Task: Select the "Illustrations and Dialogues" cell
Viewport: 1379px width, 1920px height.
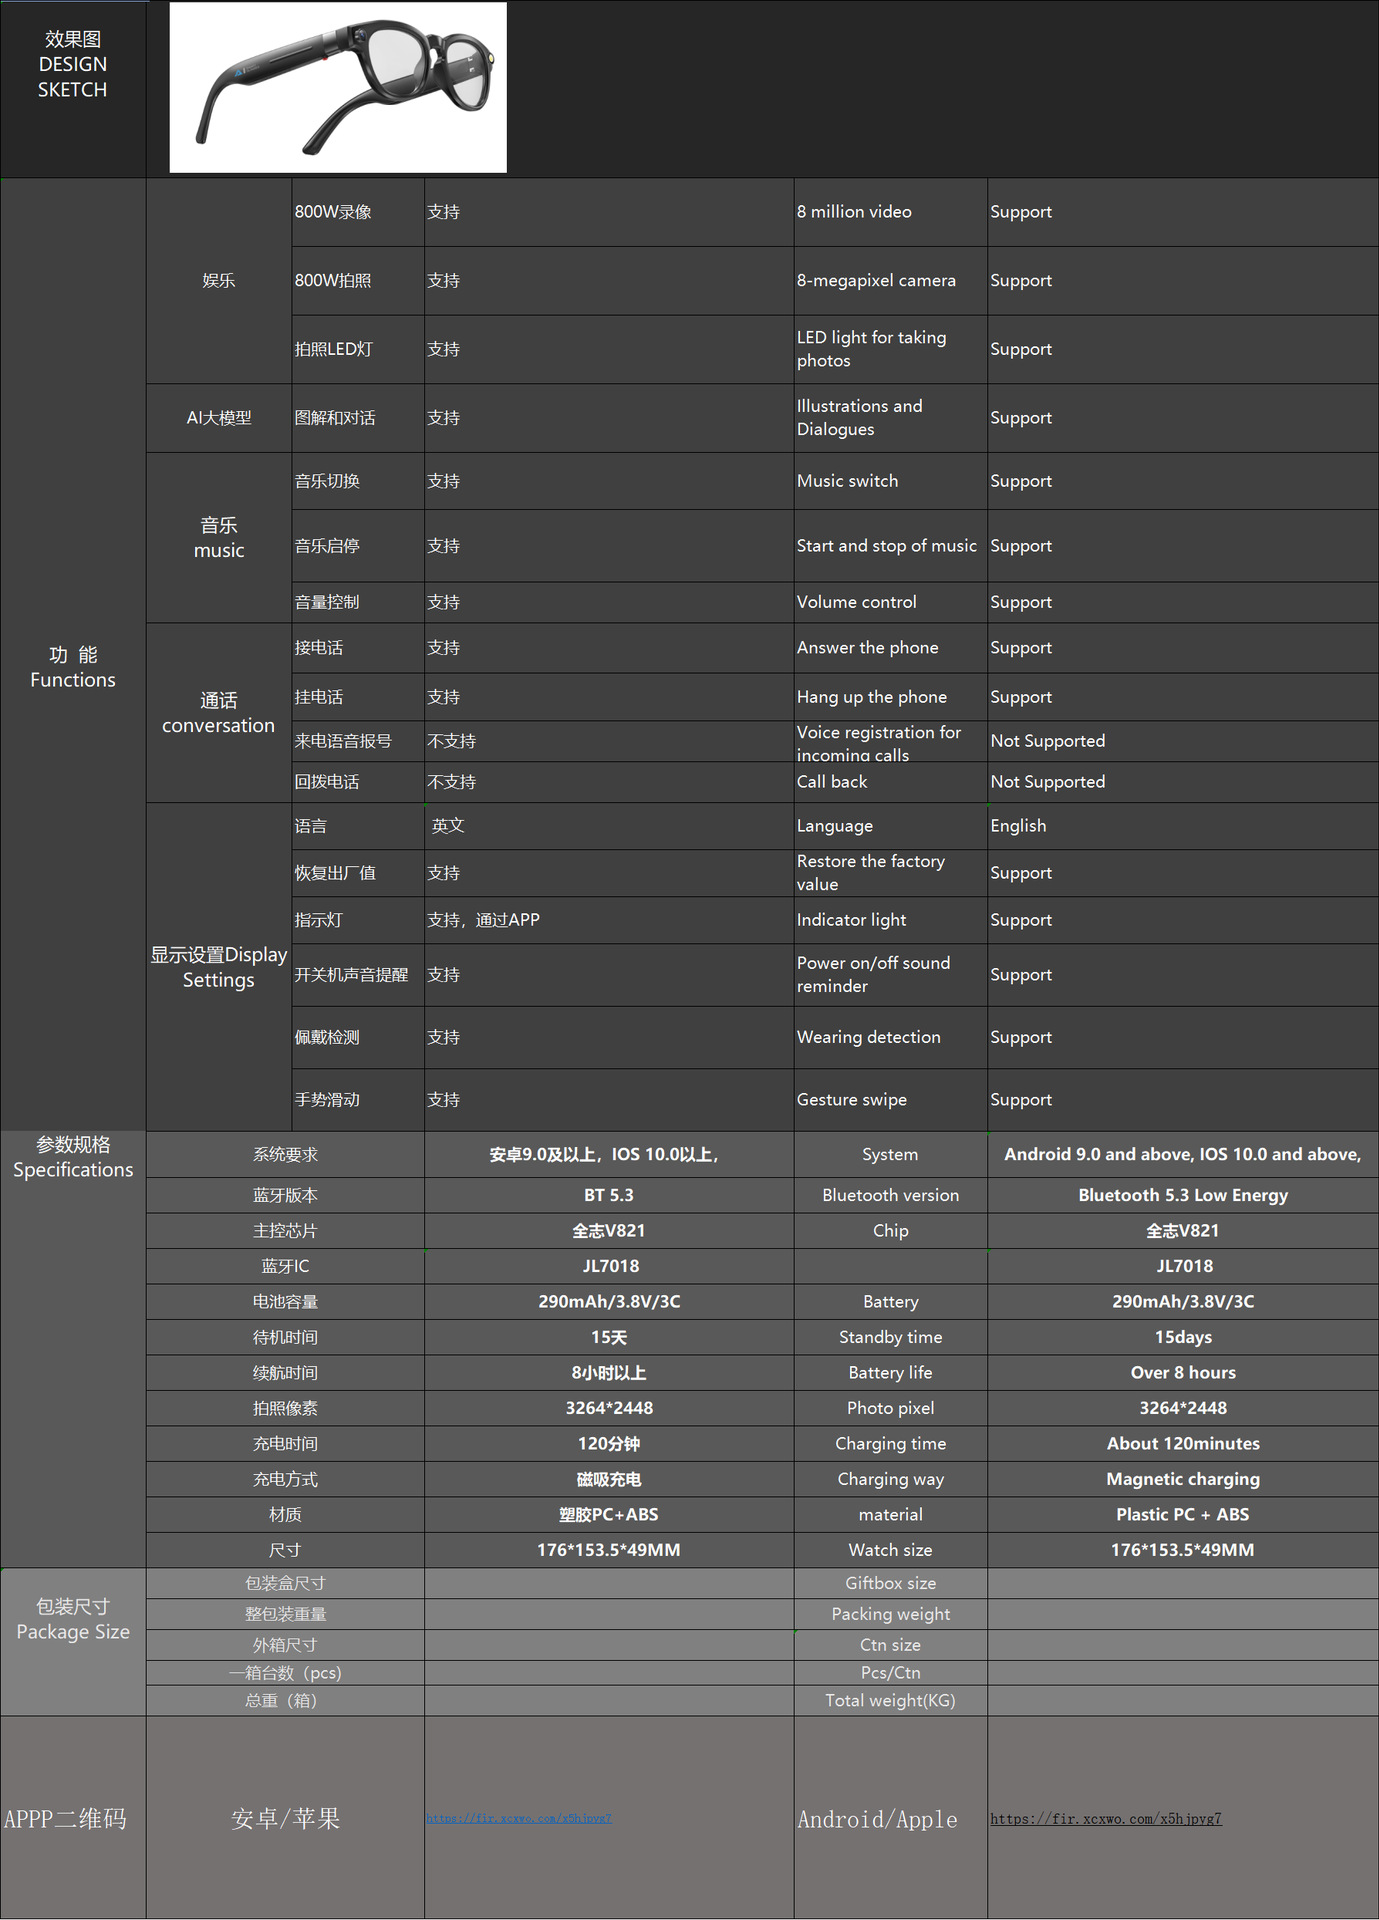Action: [x=859, y=418]
